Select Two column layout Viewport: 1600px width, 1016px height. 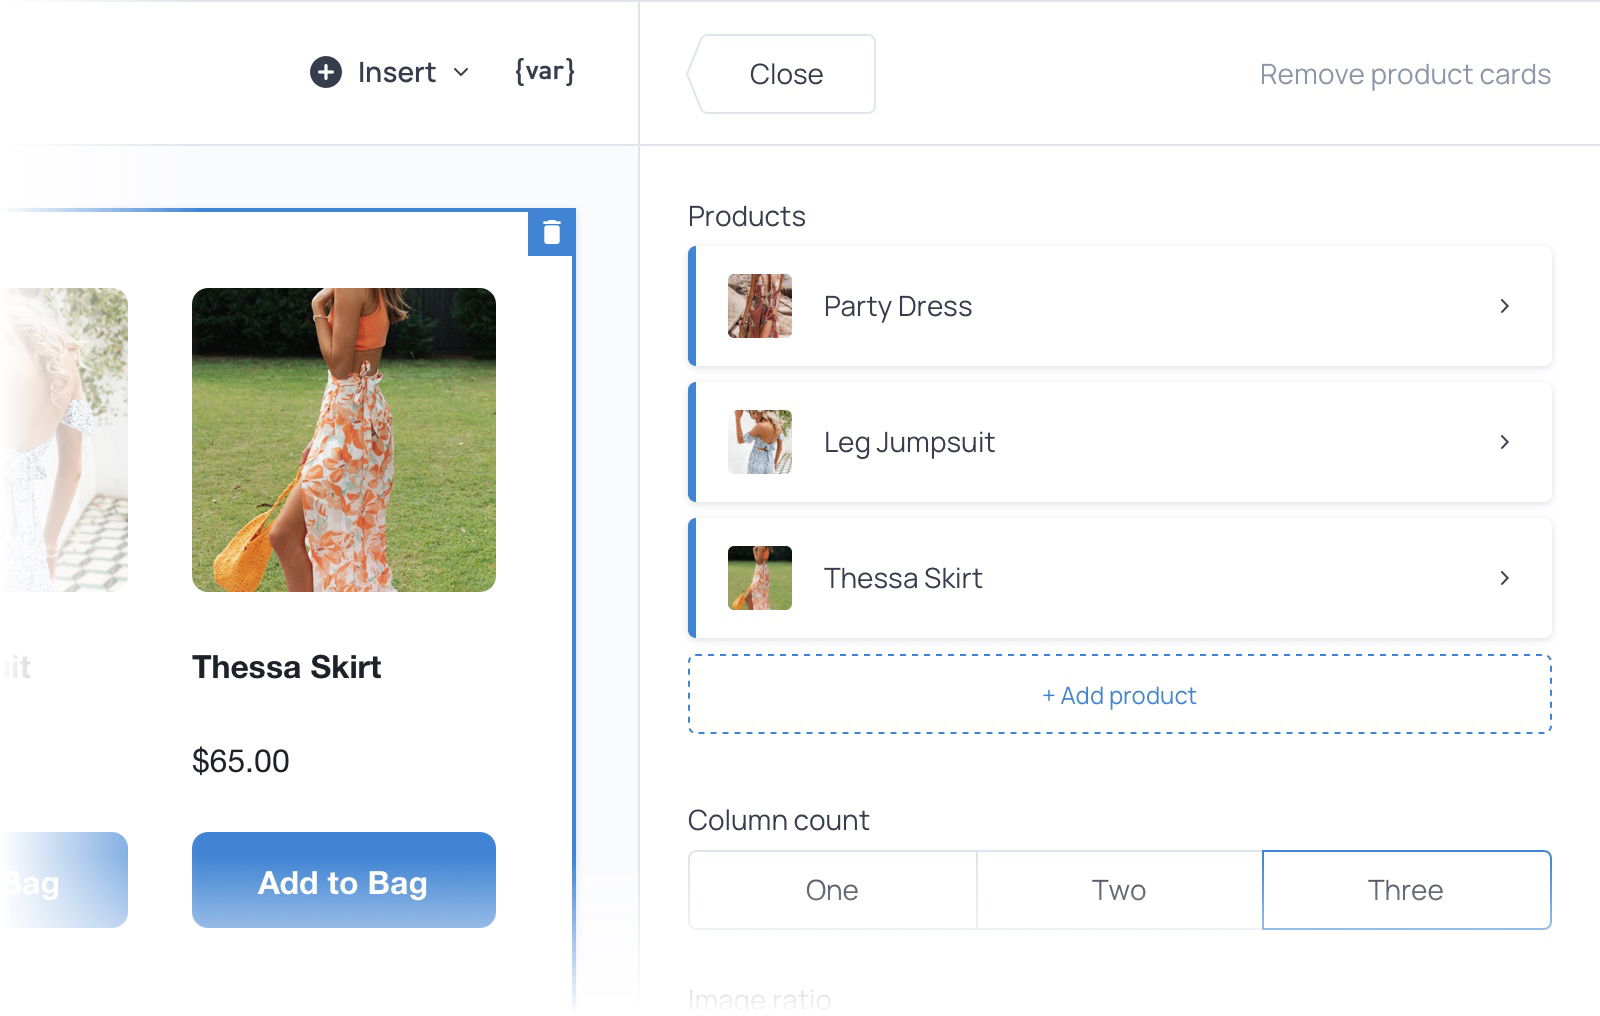[1117, 889]
